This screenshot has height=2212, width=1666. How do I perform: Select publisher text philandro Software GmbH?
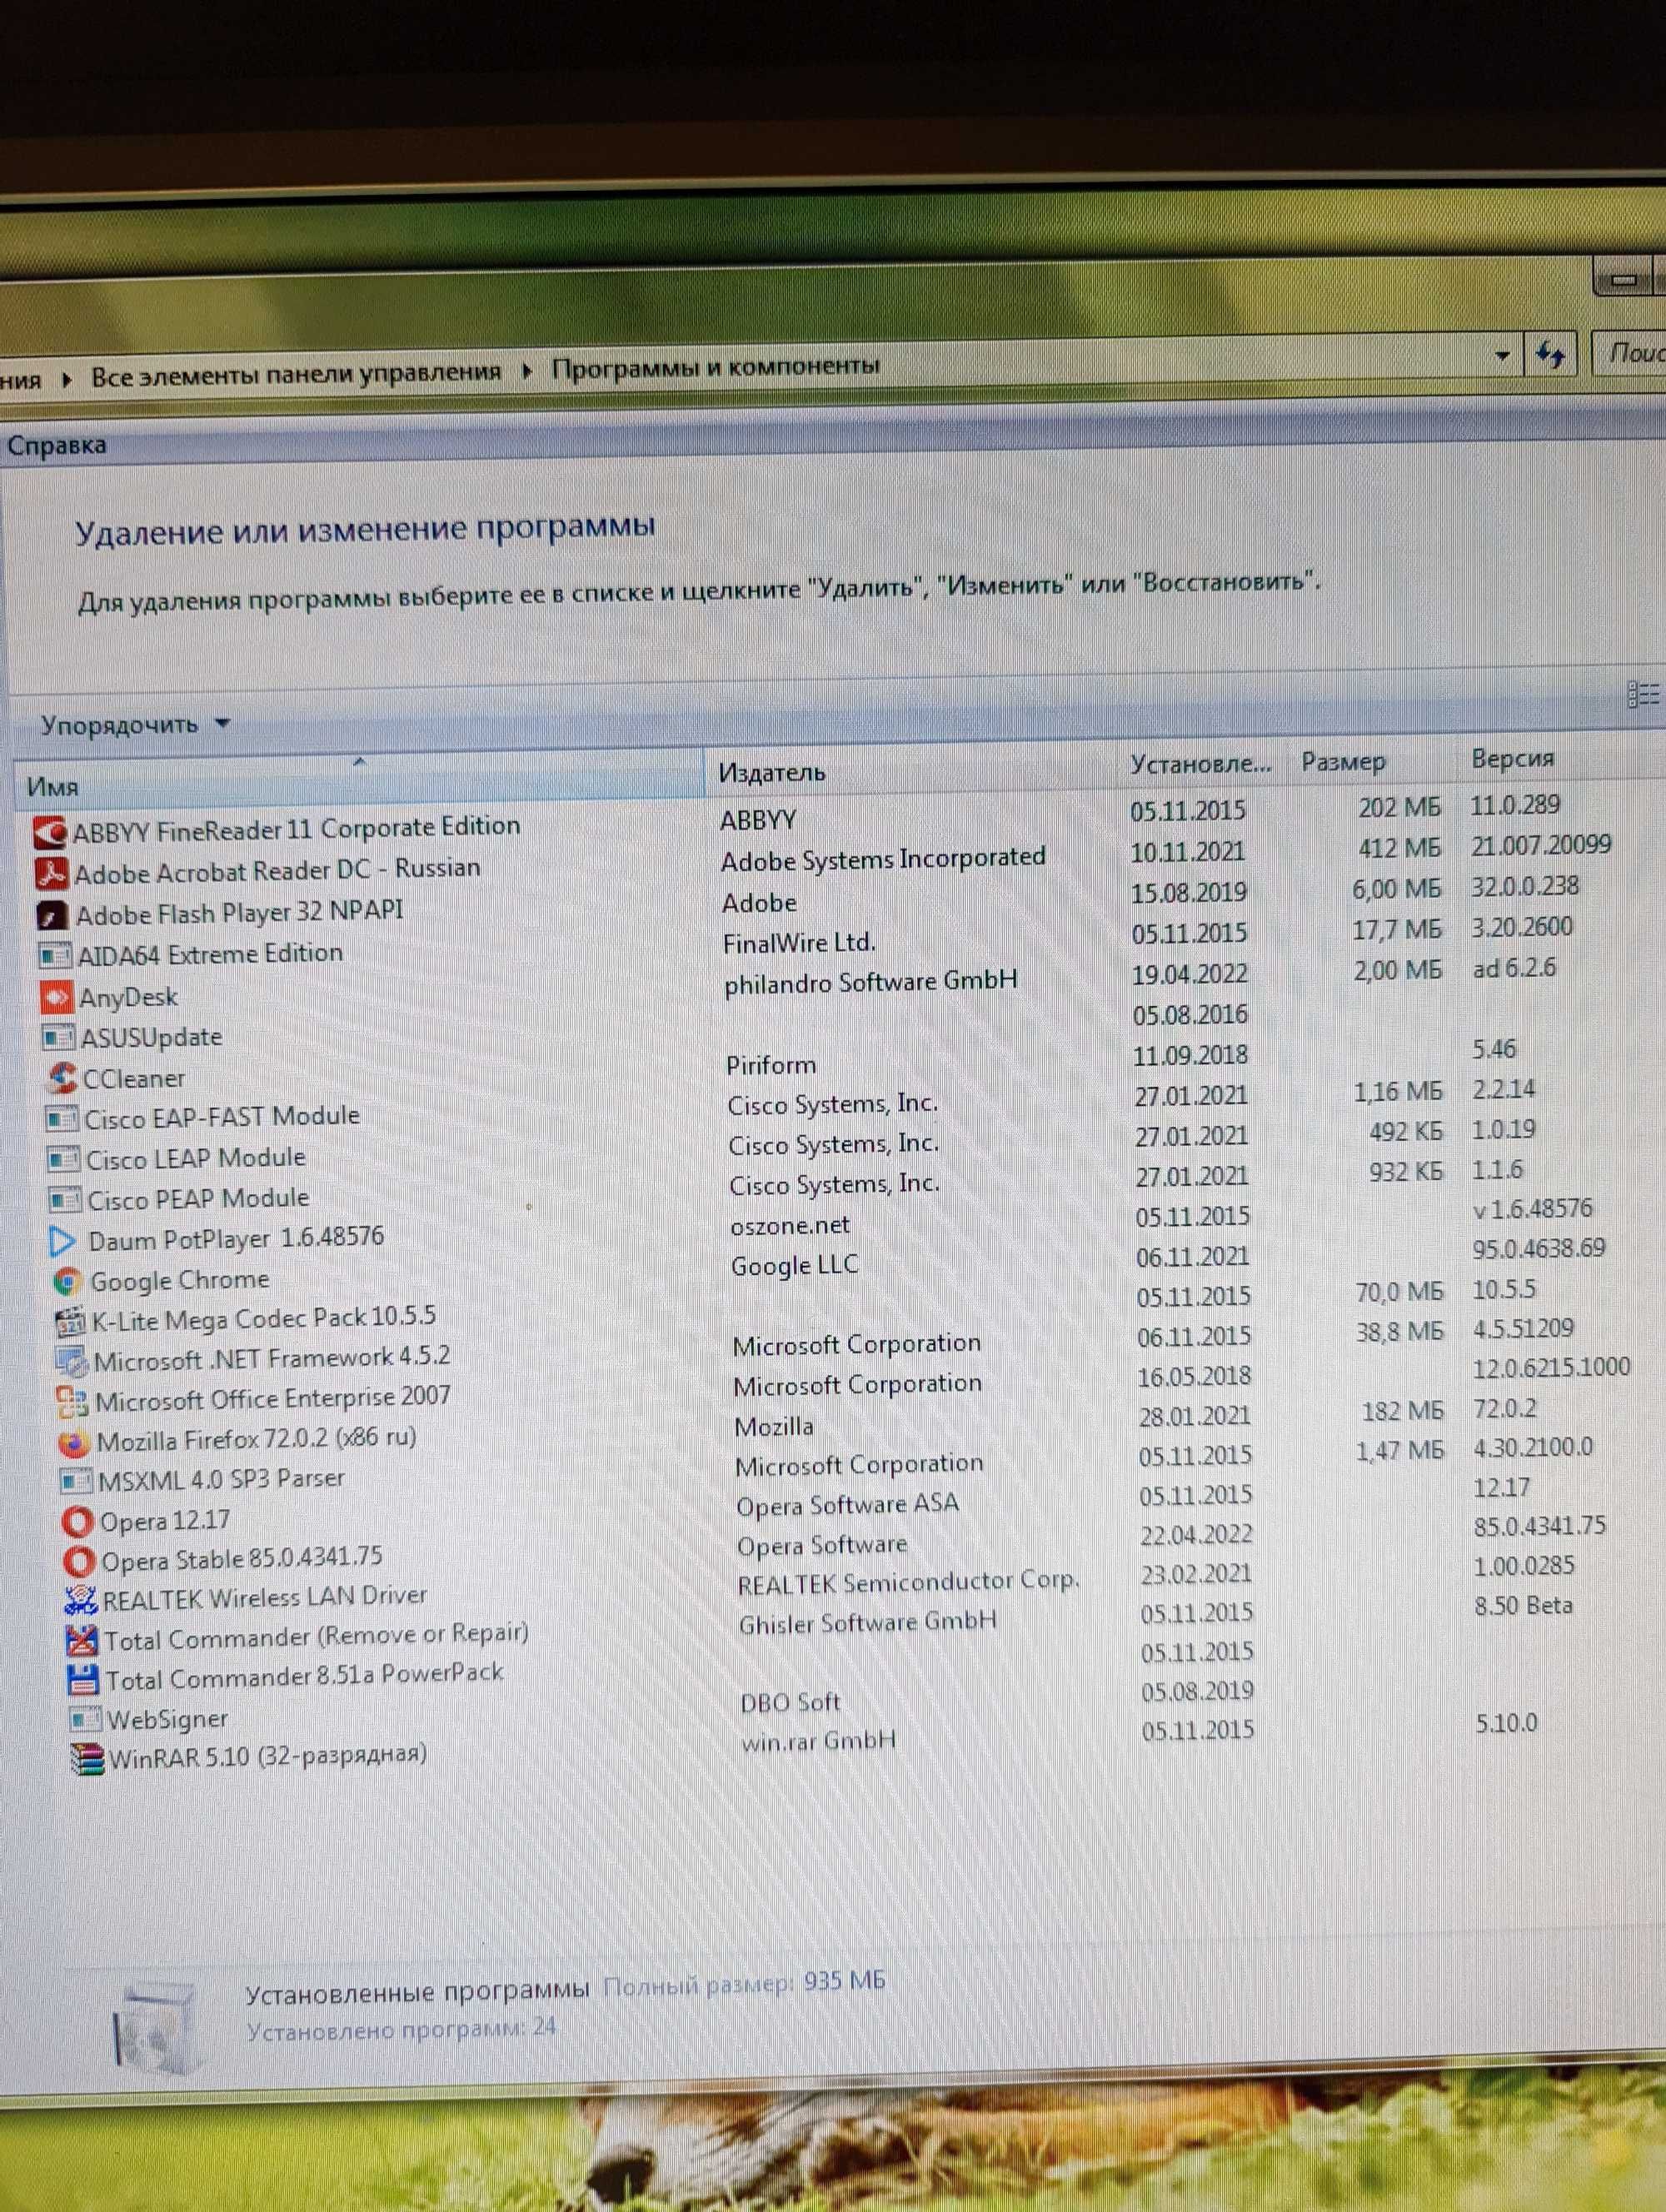(x=870, y=982)
